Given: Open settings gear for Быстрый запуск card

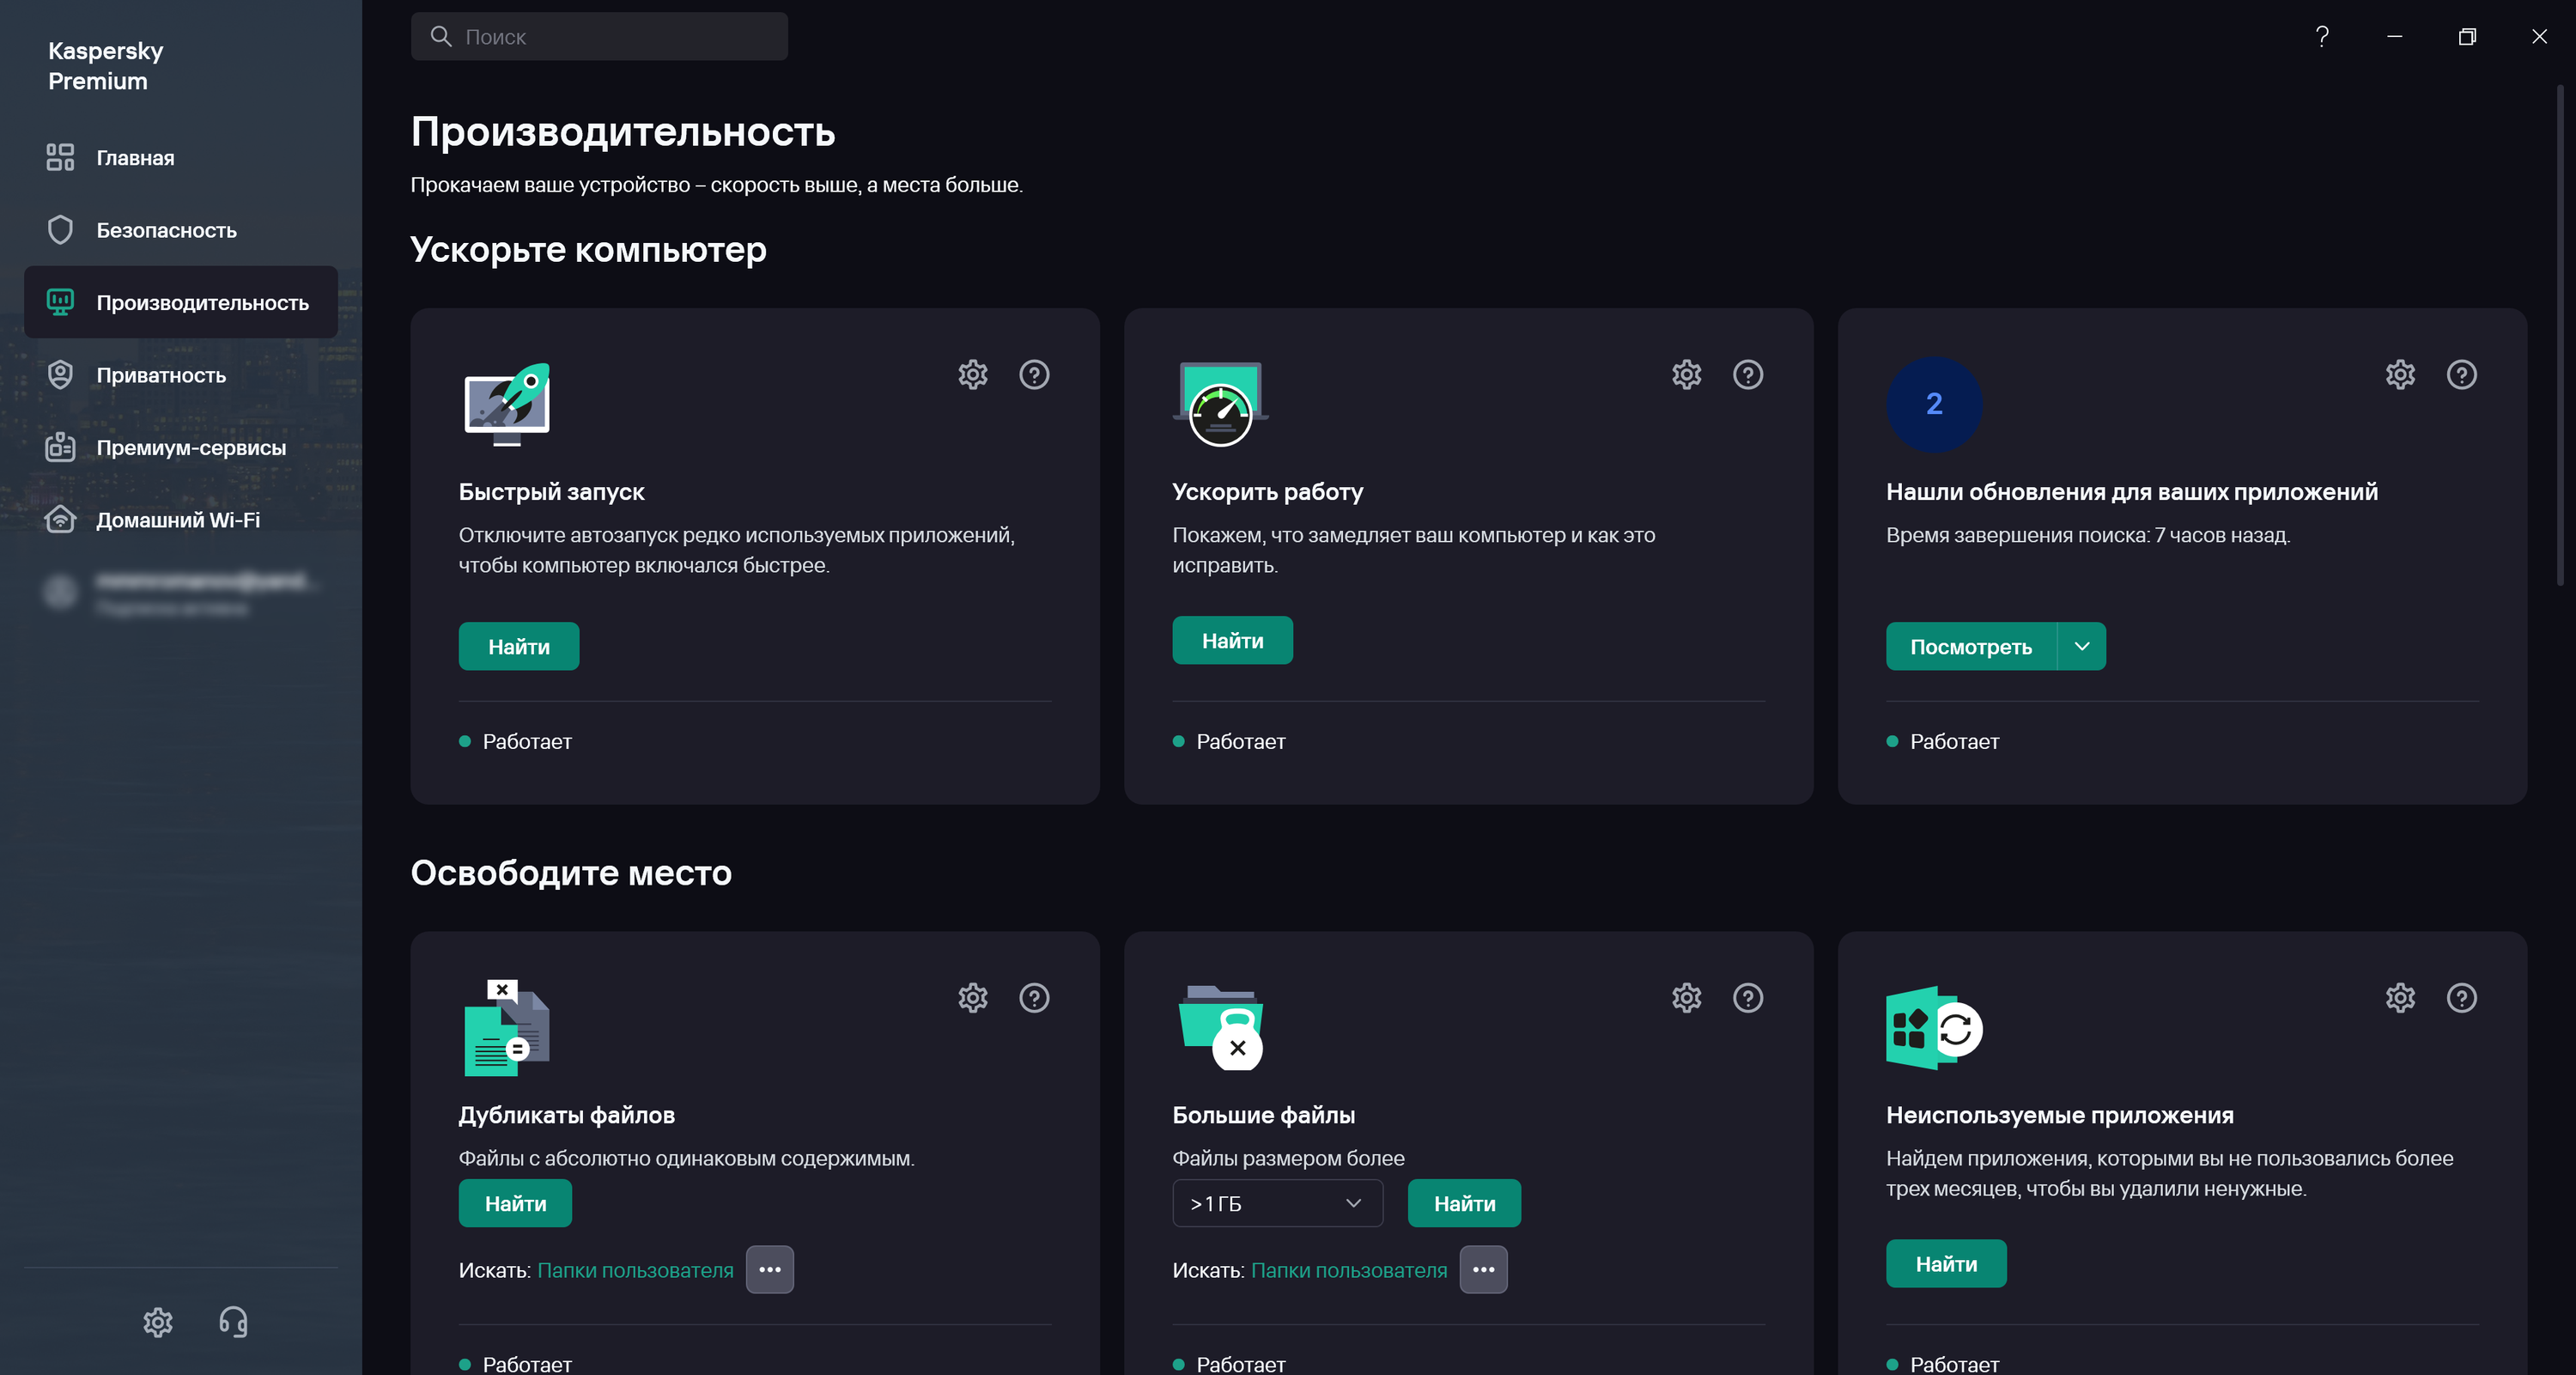Looking at the screenshot, I should click(972, 374).
